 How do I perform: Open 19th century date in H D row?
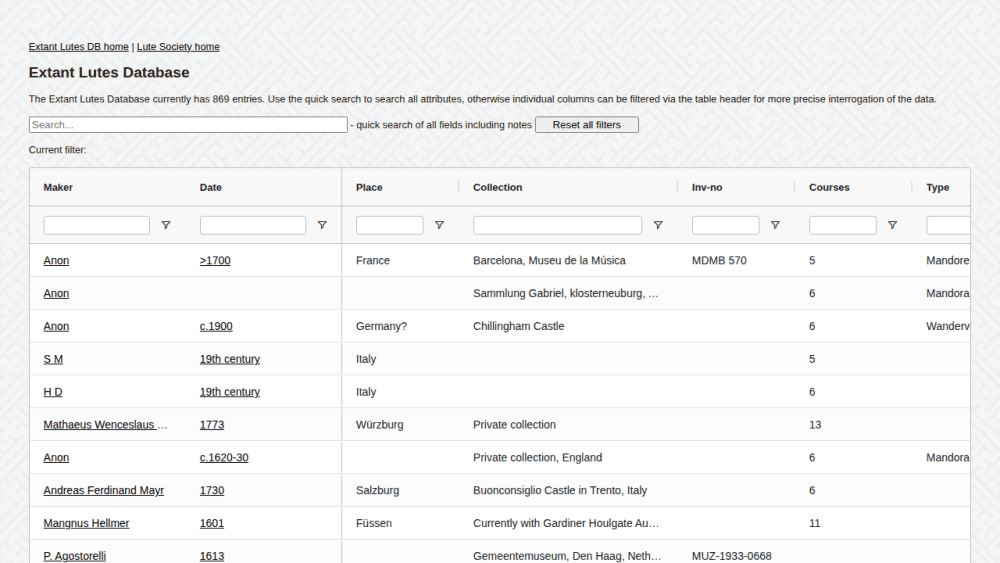pyautogui.click(x=230, y=391)
